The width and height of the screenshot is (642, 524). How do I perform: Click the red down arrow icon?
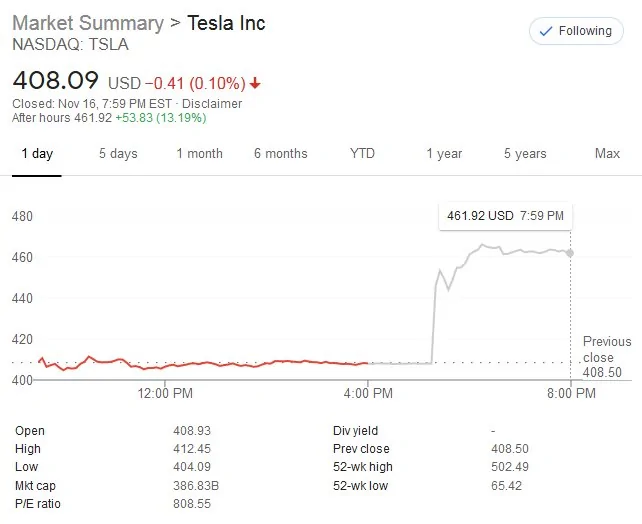[x=256, y=83]
